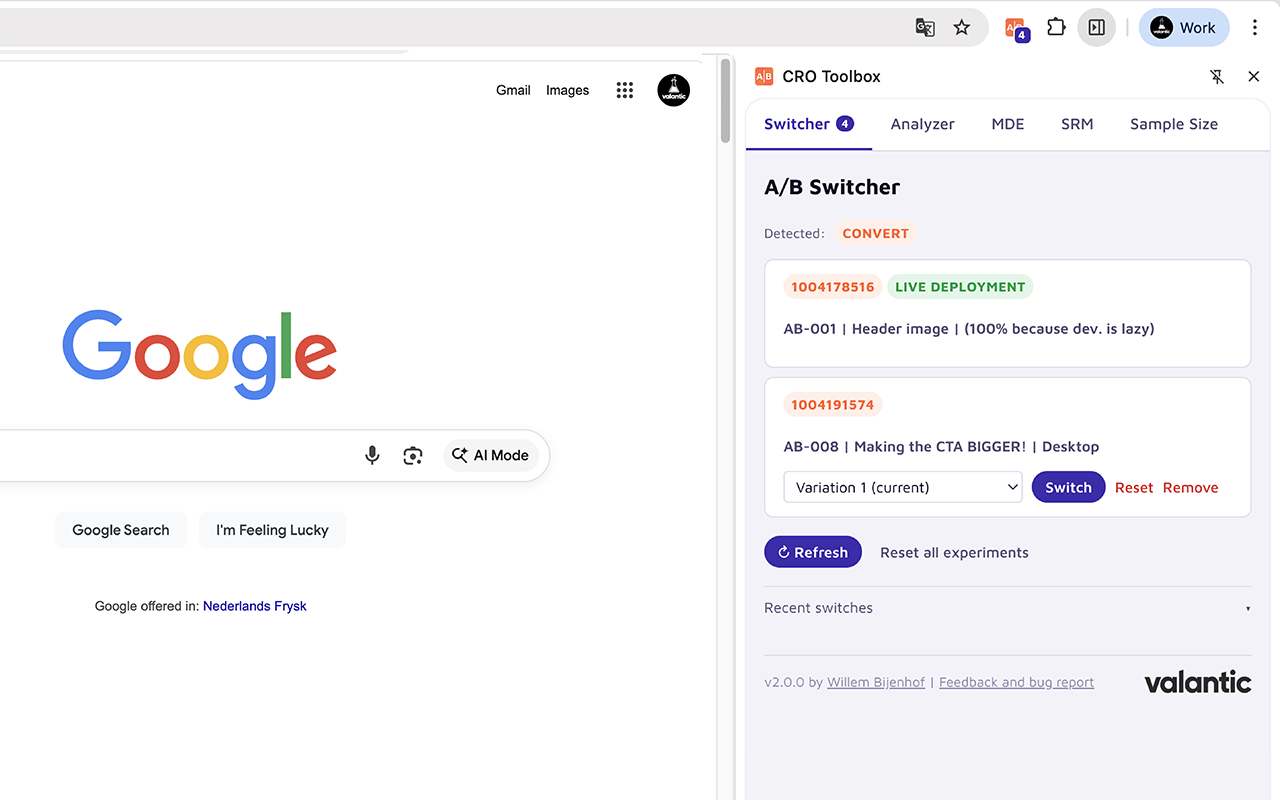This screenshot has width=1280, height=800.
Task: Click the Refresh button
Action: (x=813, y=552)
